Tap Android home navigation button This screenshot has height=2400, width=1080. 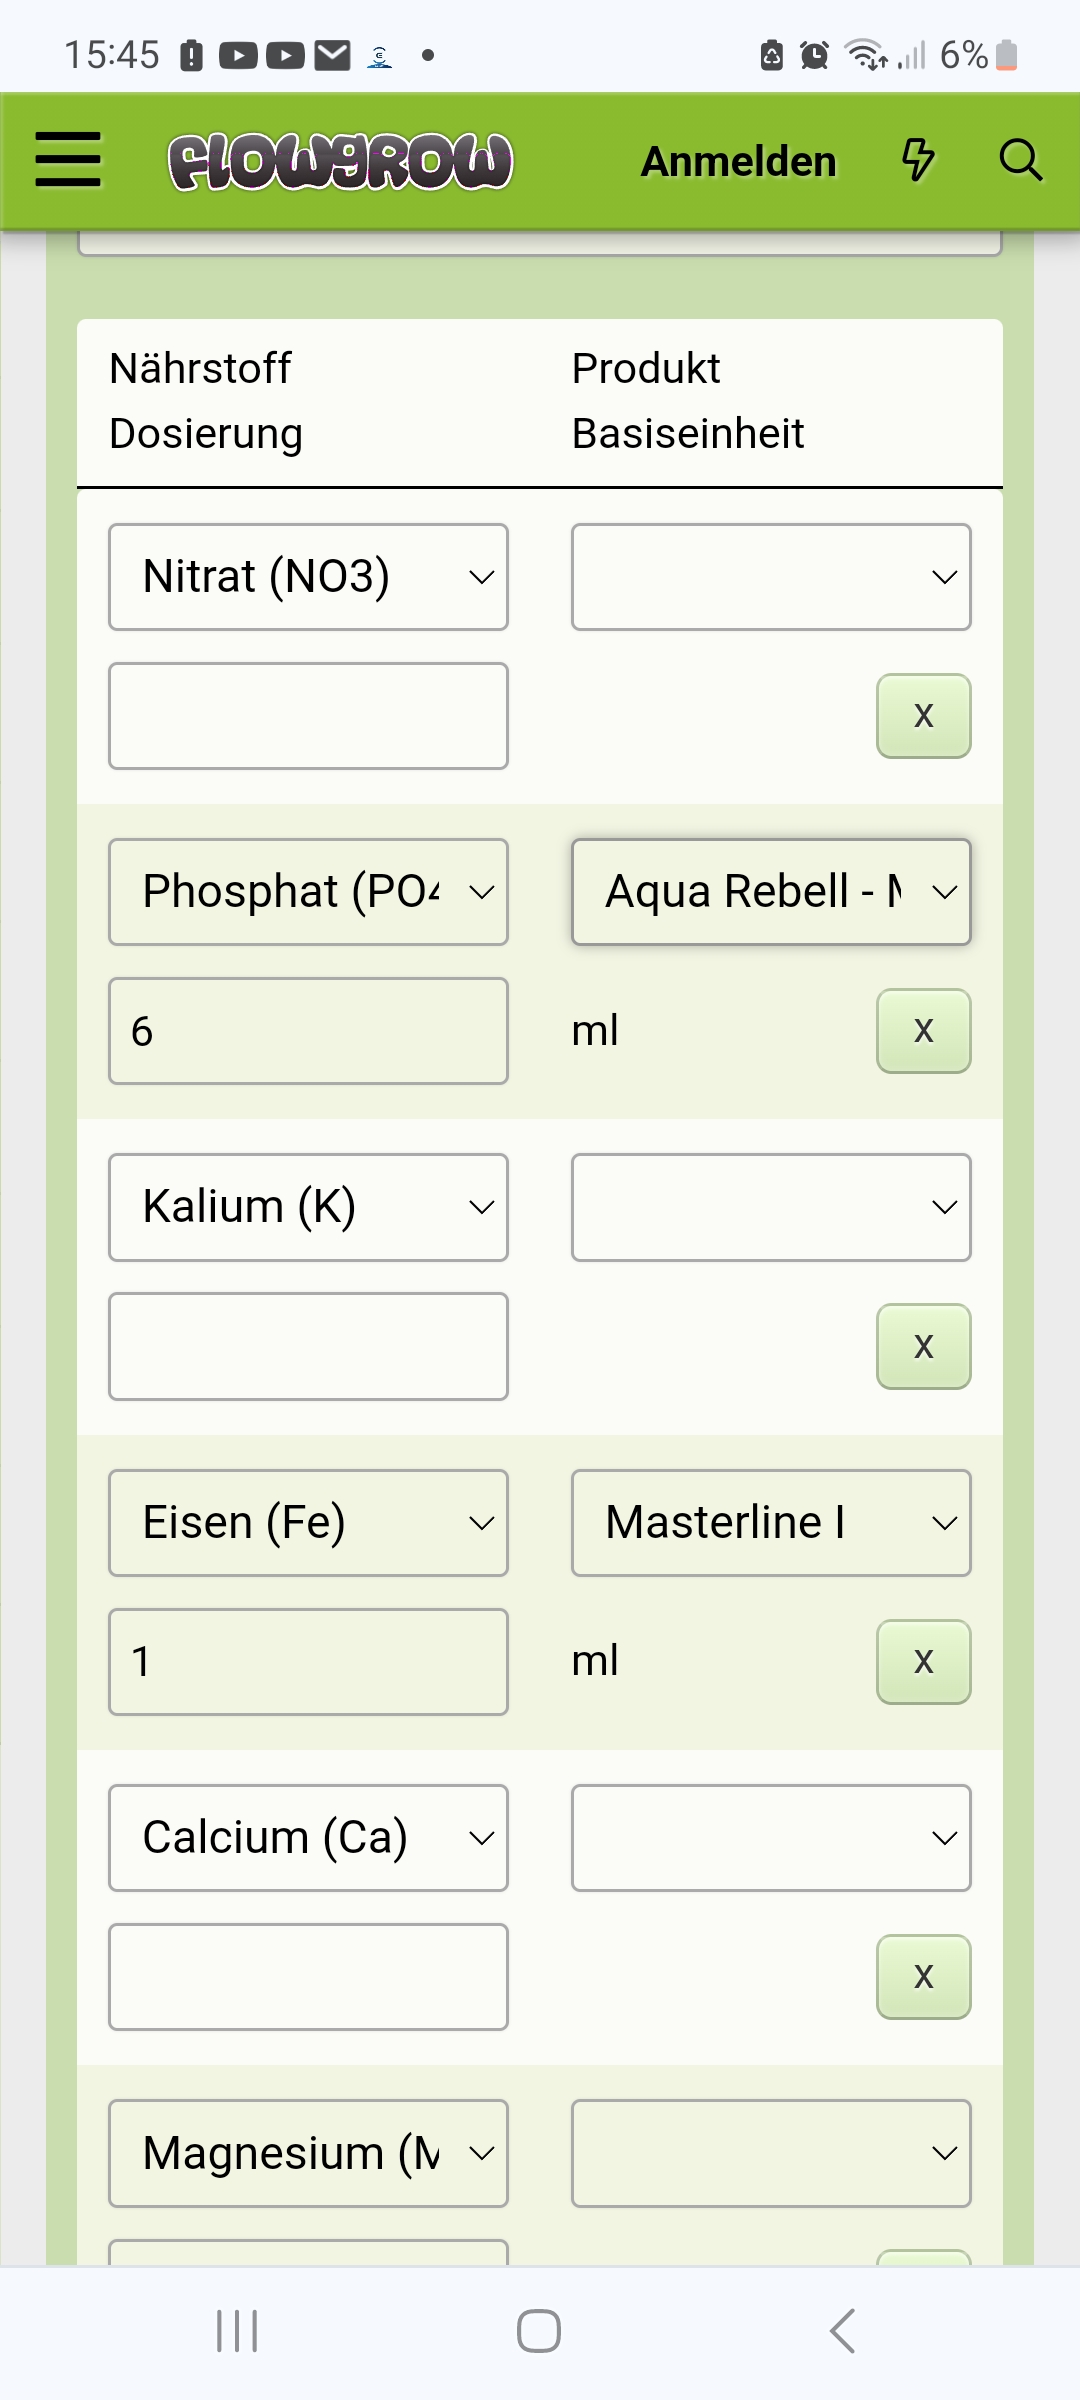[x=539, y=2331]
